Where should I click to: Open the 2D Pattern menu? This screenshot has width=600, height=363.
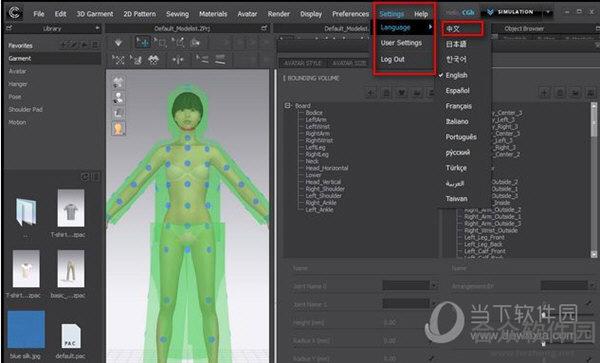[139, 14]
